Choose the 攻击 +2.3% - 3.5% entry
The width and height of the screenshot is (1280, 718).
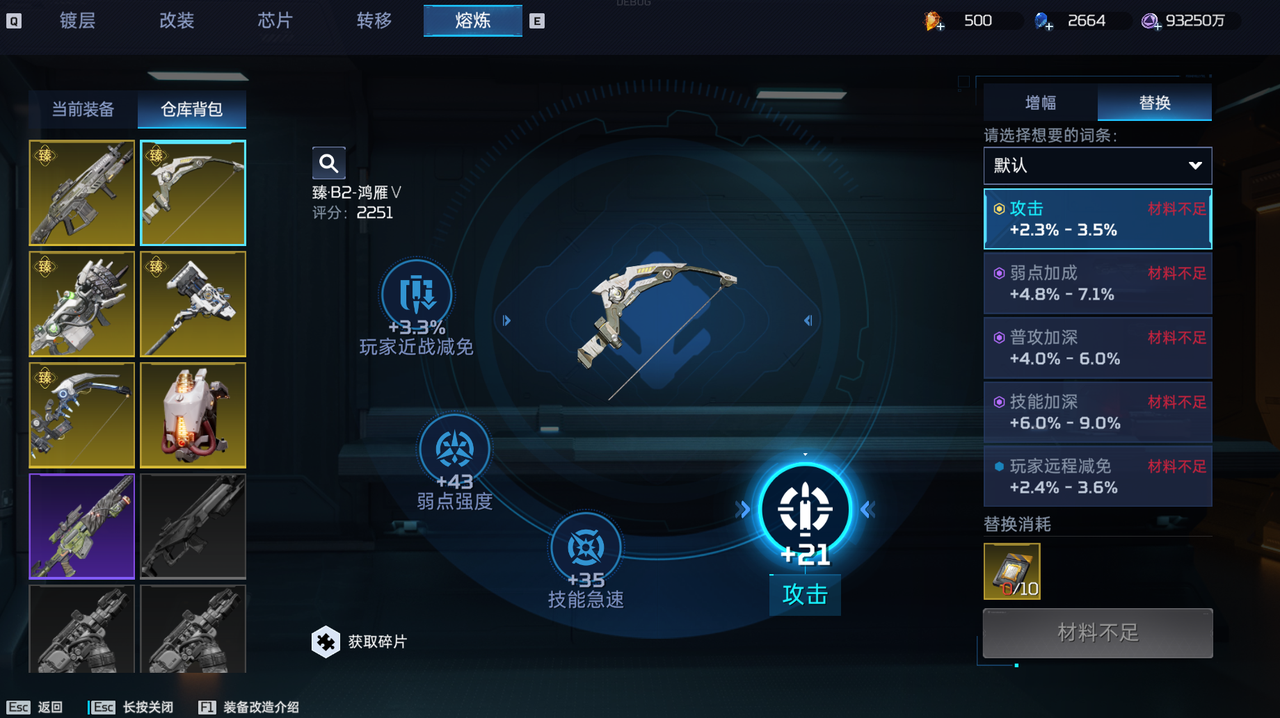pyautogui.click(x=1098, y=219)
